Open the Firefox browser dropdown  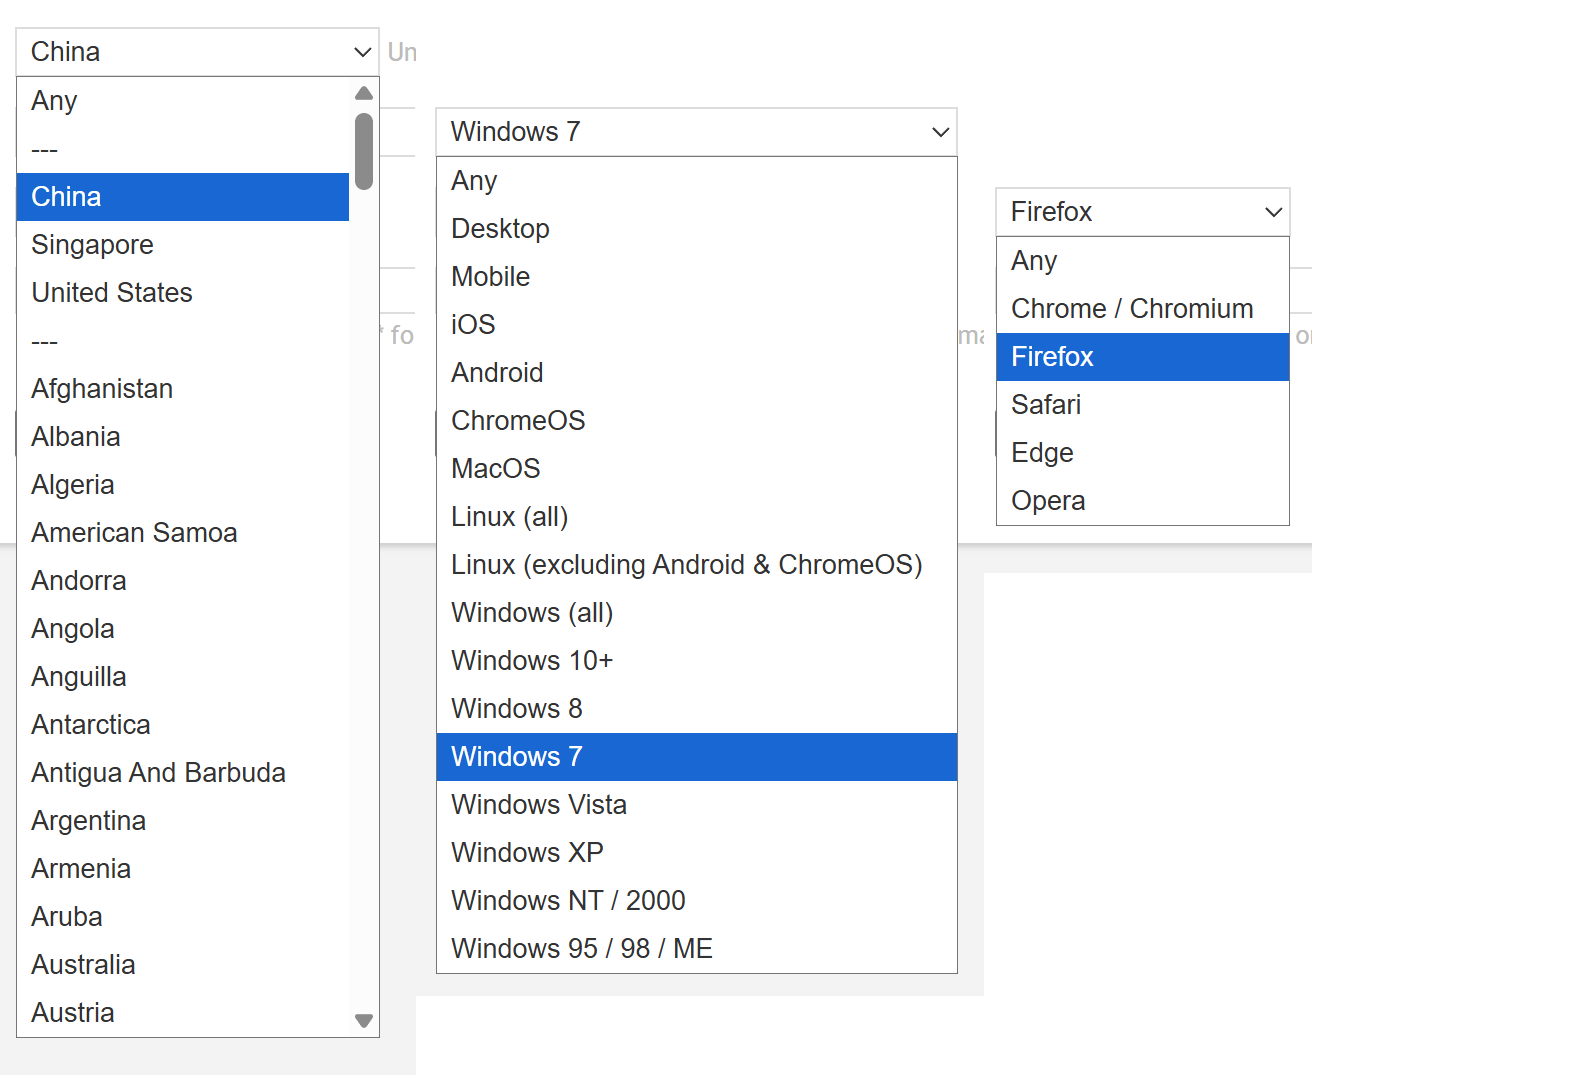[x=1143, y=212]
